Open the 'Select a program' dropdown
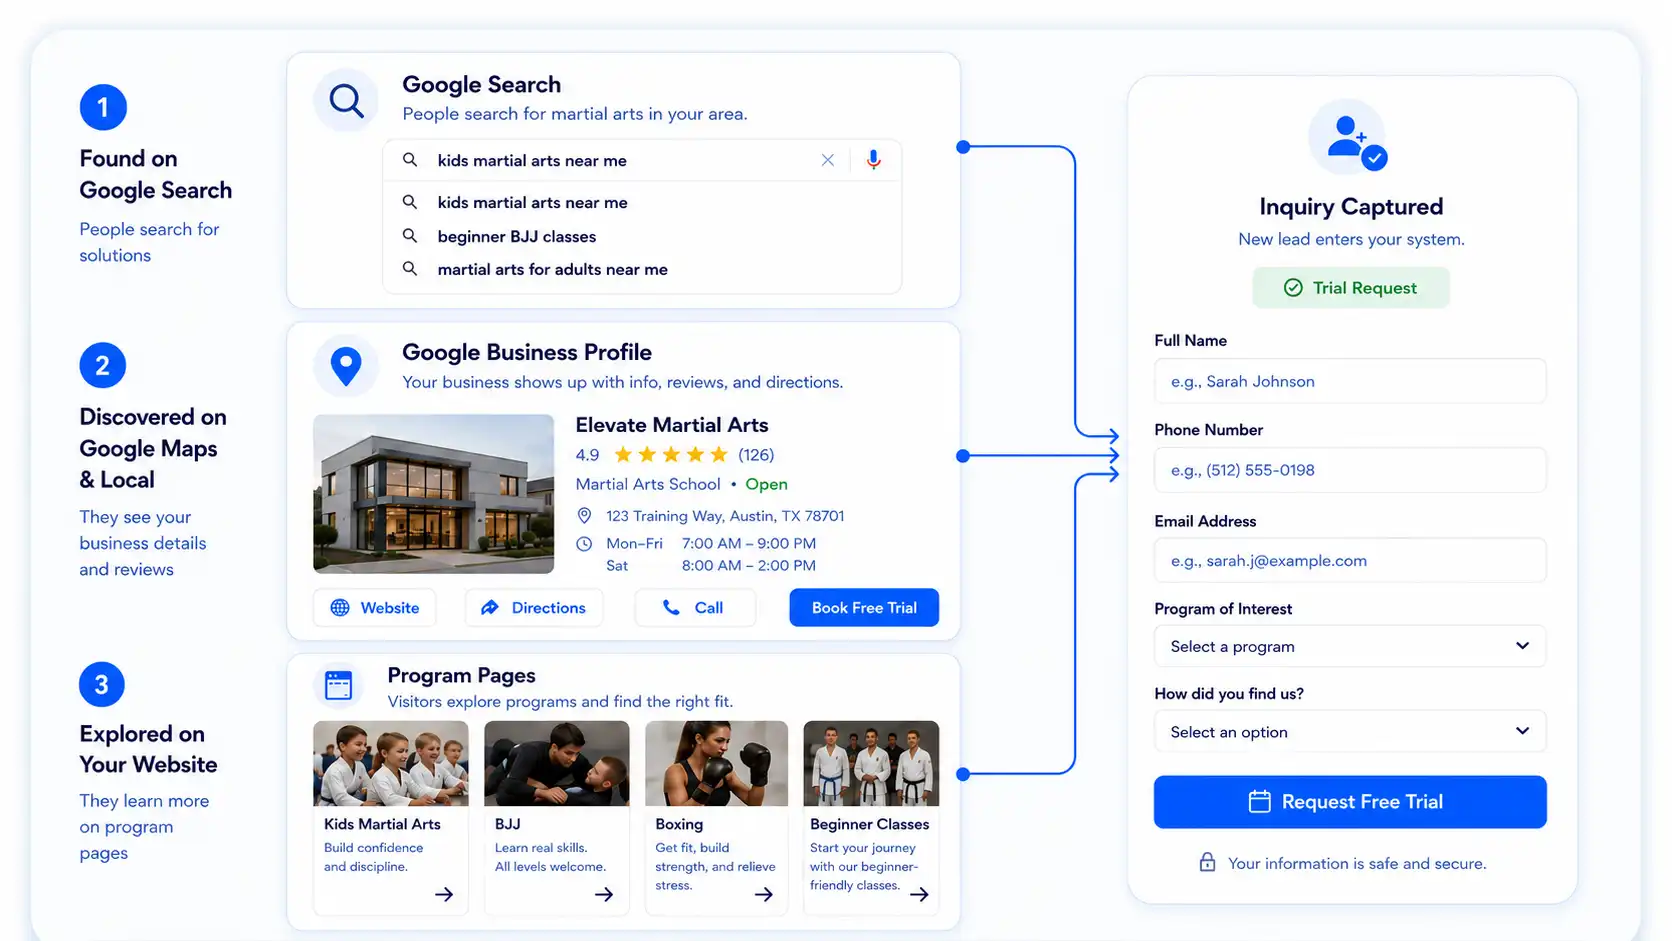 (x=1350, y=647)
